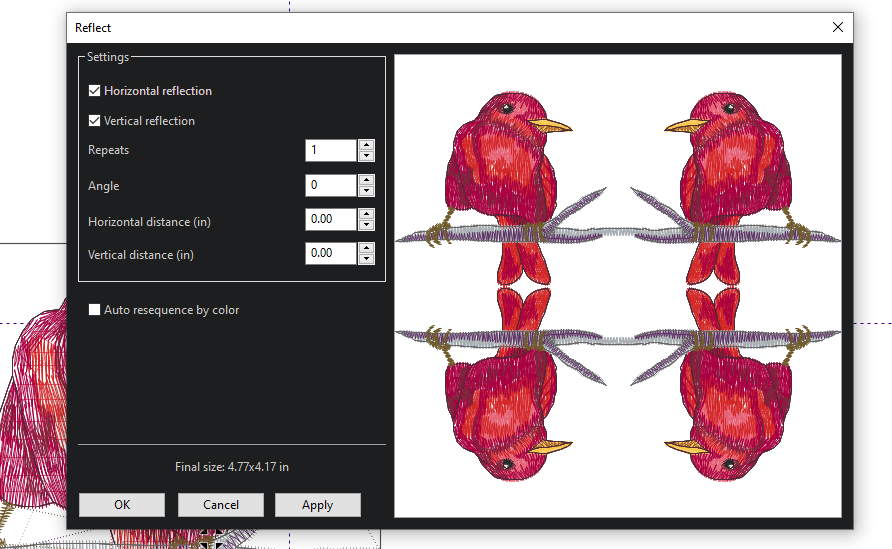Click the Repeats value field
892x549 pixels.
pyautogui.click(x=331, y=150)
